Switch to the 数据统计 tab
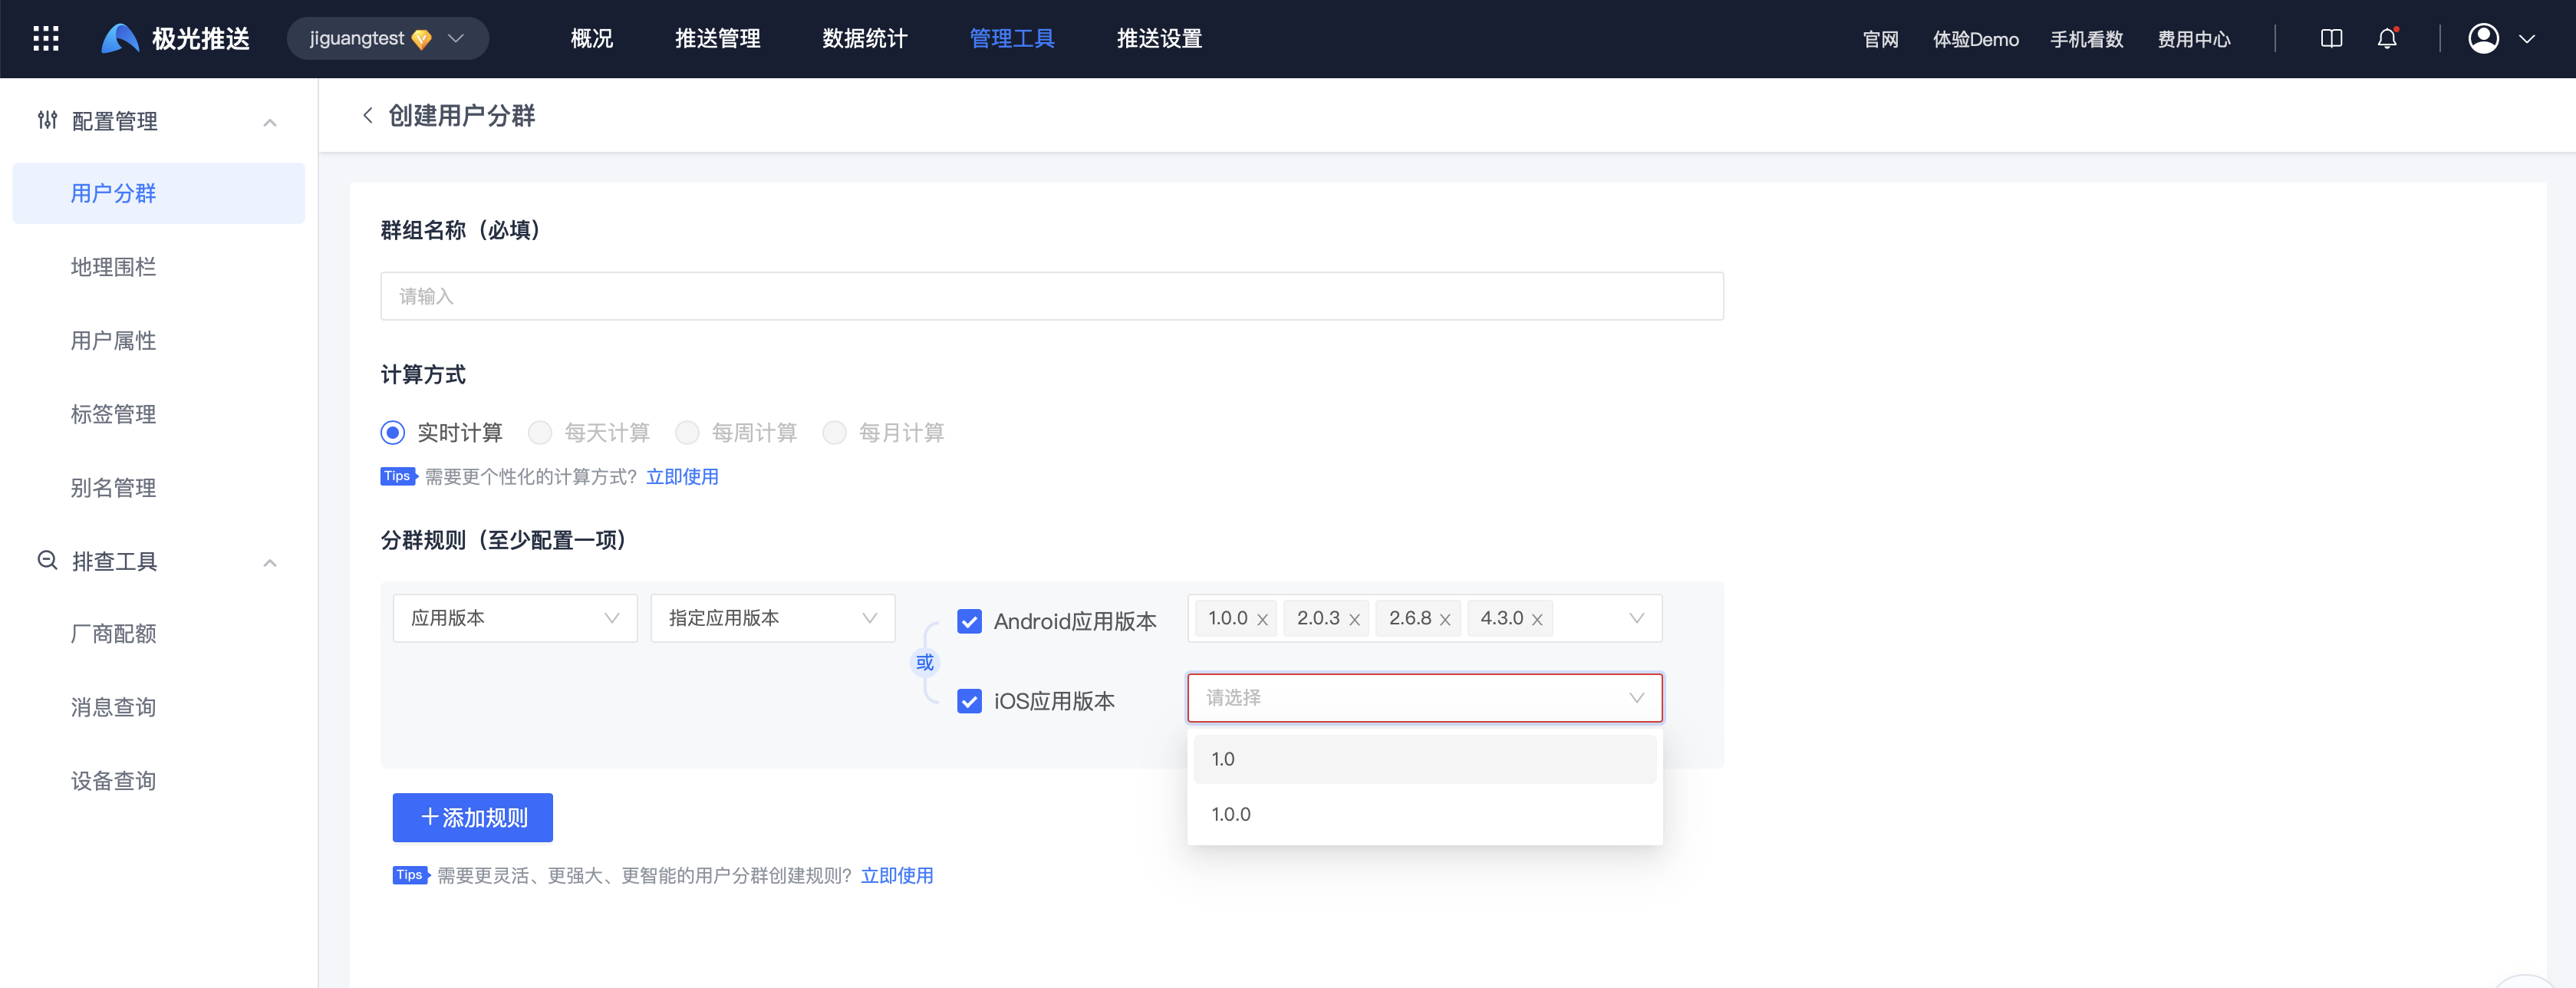The image size is (2576, 988). 865,39
